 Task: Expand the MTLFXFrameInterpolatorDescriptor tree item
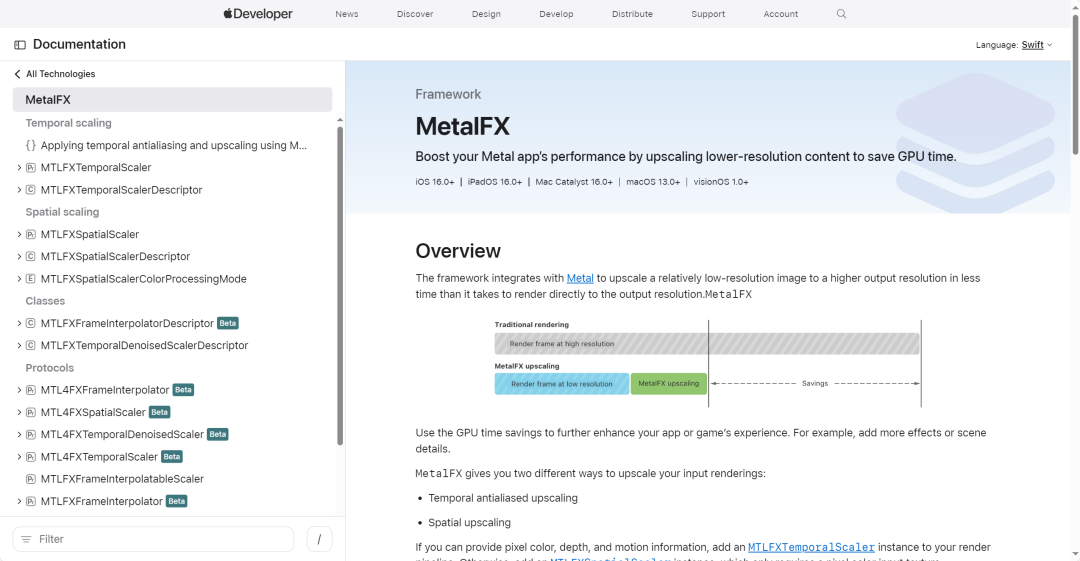19,323
